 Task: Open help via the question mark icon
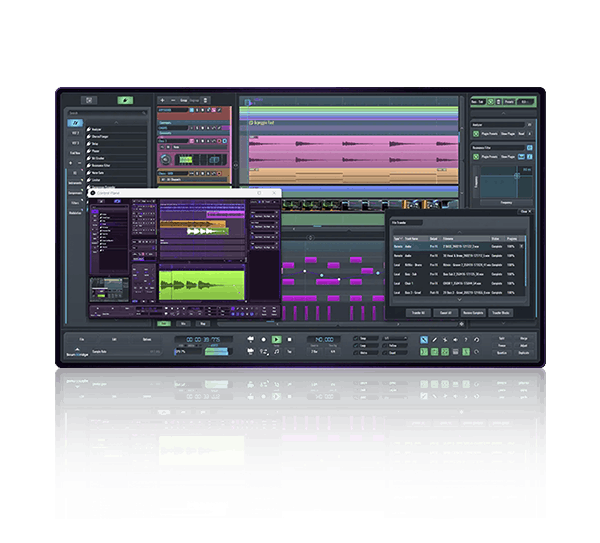coord(466,340)
